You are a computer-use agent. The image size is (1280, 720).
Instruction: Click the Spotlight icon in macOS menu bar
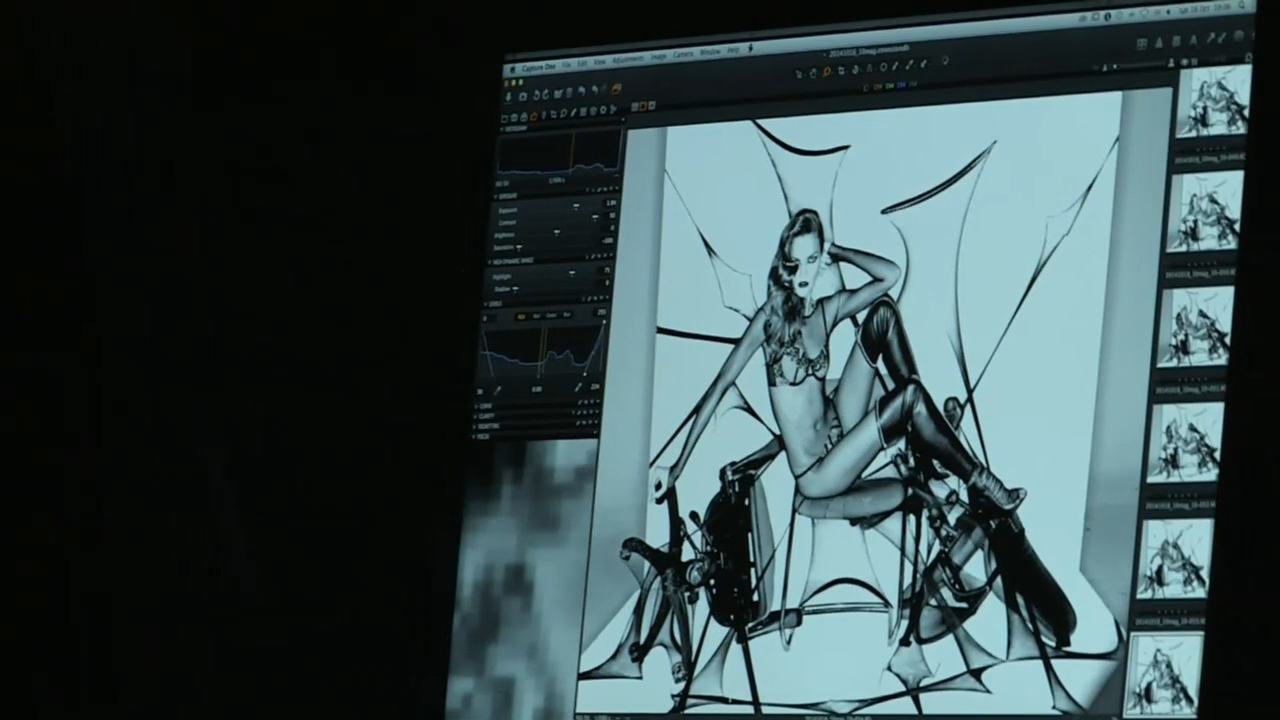pyautogui.click(x=1241, y=5)
